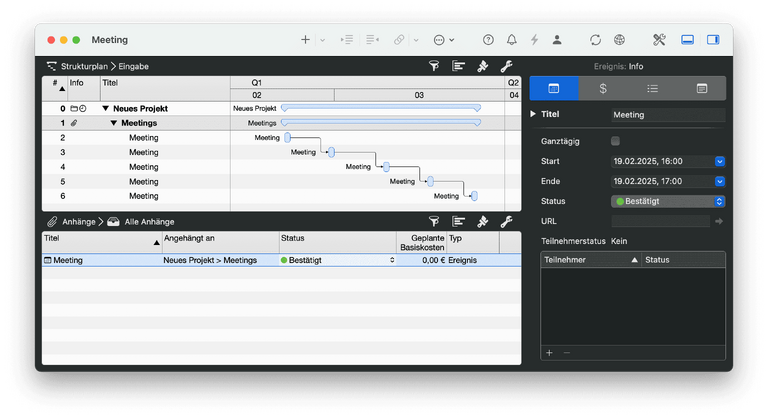
Task: Open the Start date picker dropdown
Action: pos(719,161)
